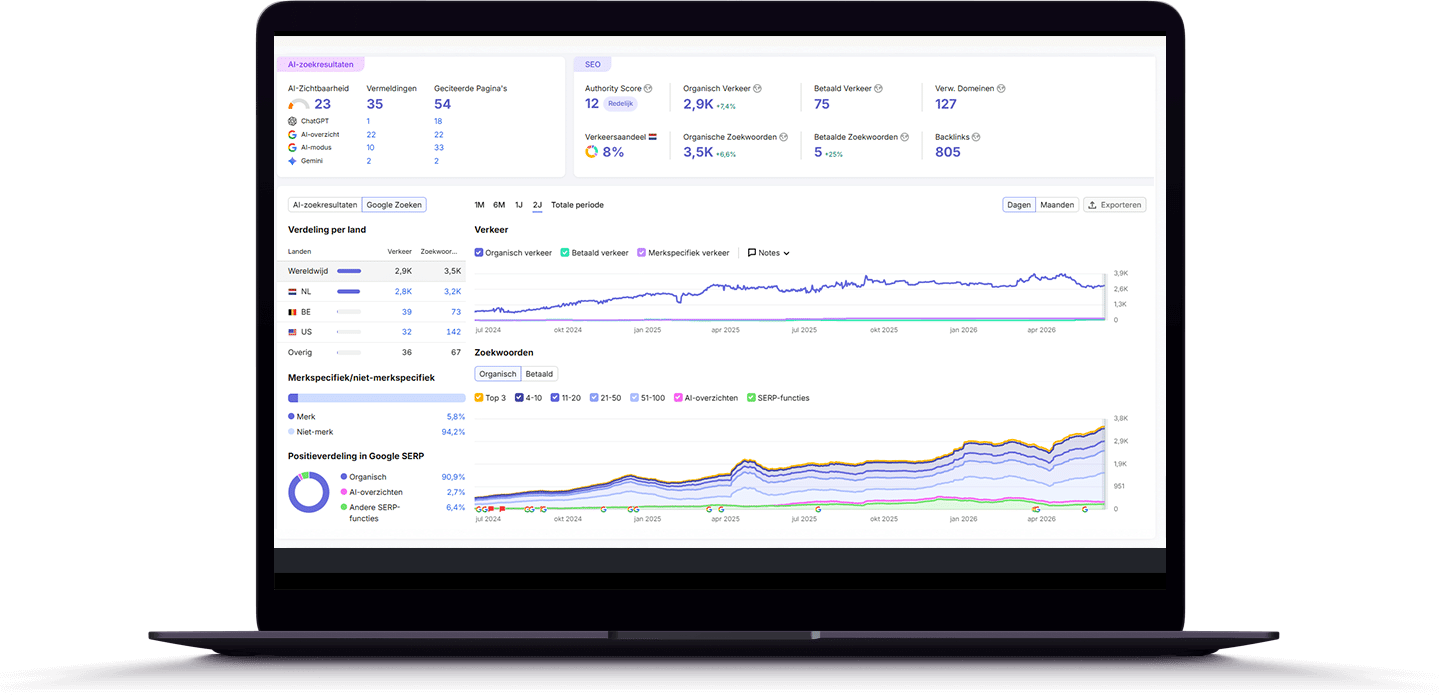Toggle the 51-100 positions checkbox
The image size is (1440, 695).
634,398
